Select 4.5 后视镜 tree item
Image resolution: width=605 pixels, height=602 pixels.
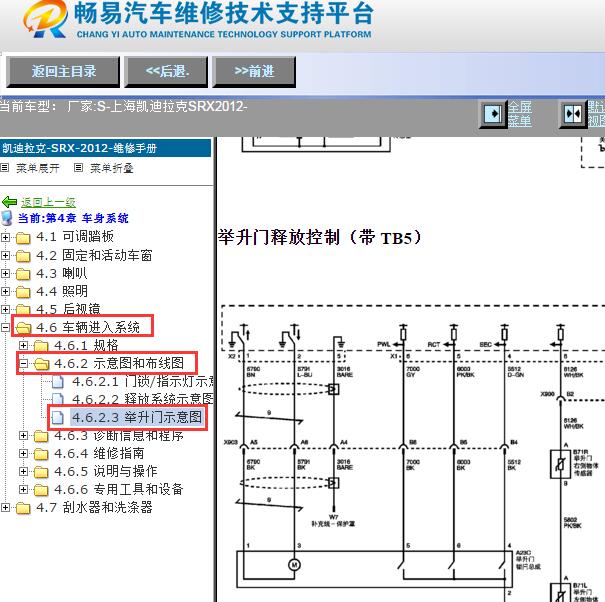tap(68, 309)
